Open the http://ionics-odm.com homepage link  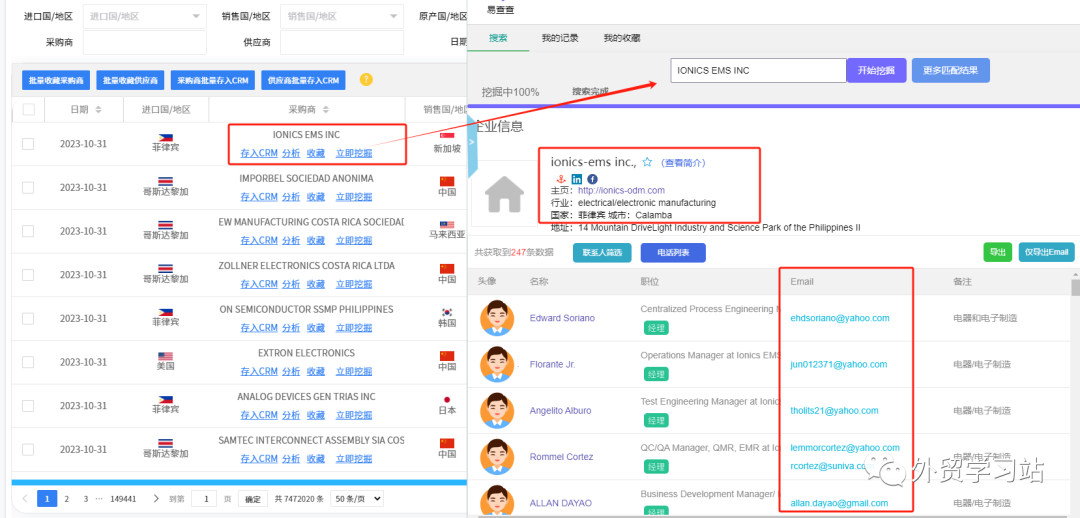pos(621,190)
